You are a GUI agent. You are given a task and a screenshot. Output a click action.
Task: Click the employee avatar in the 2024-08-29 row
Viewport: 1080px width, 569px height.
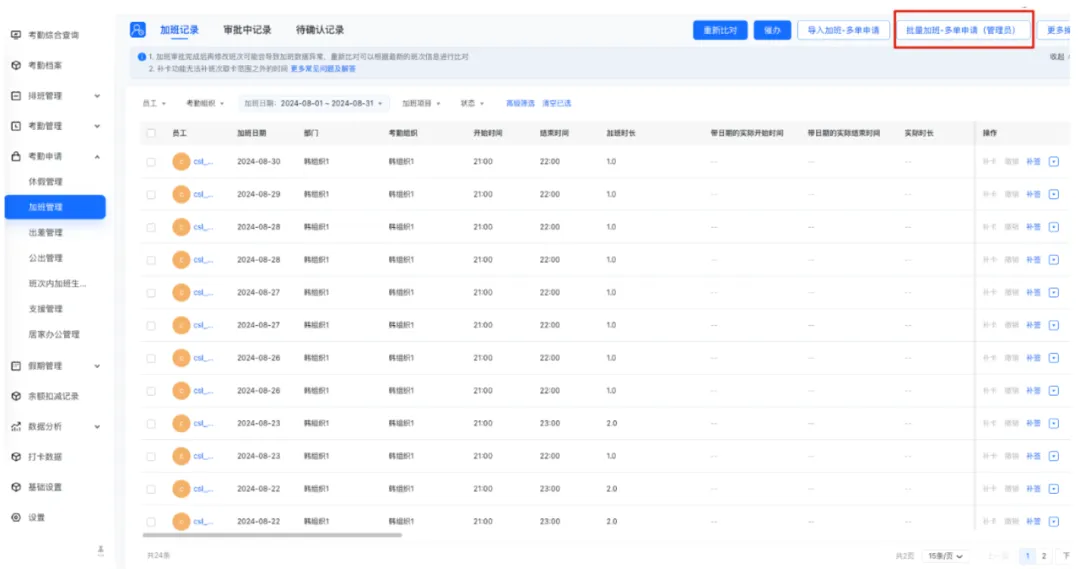pos(181,194)
